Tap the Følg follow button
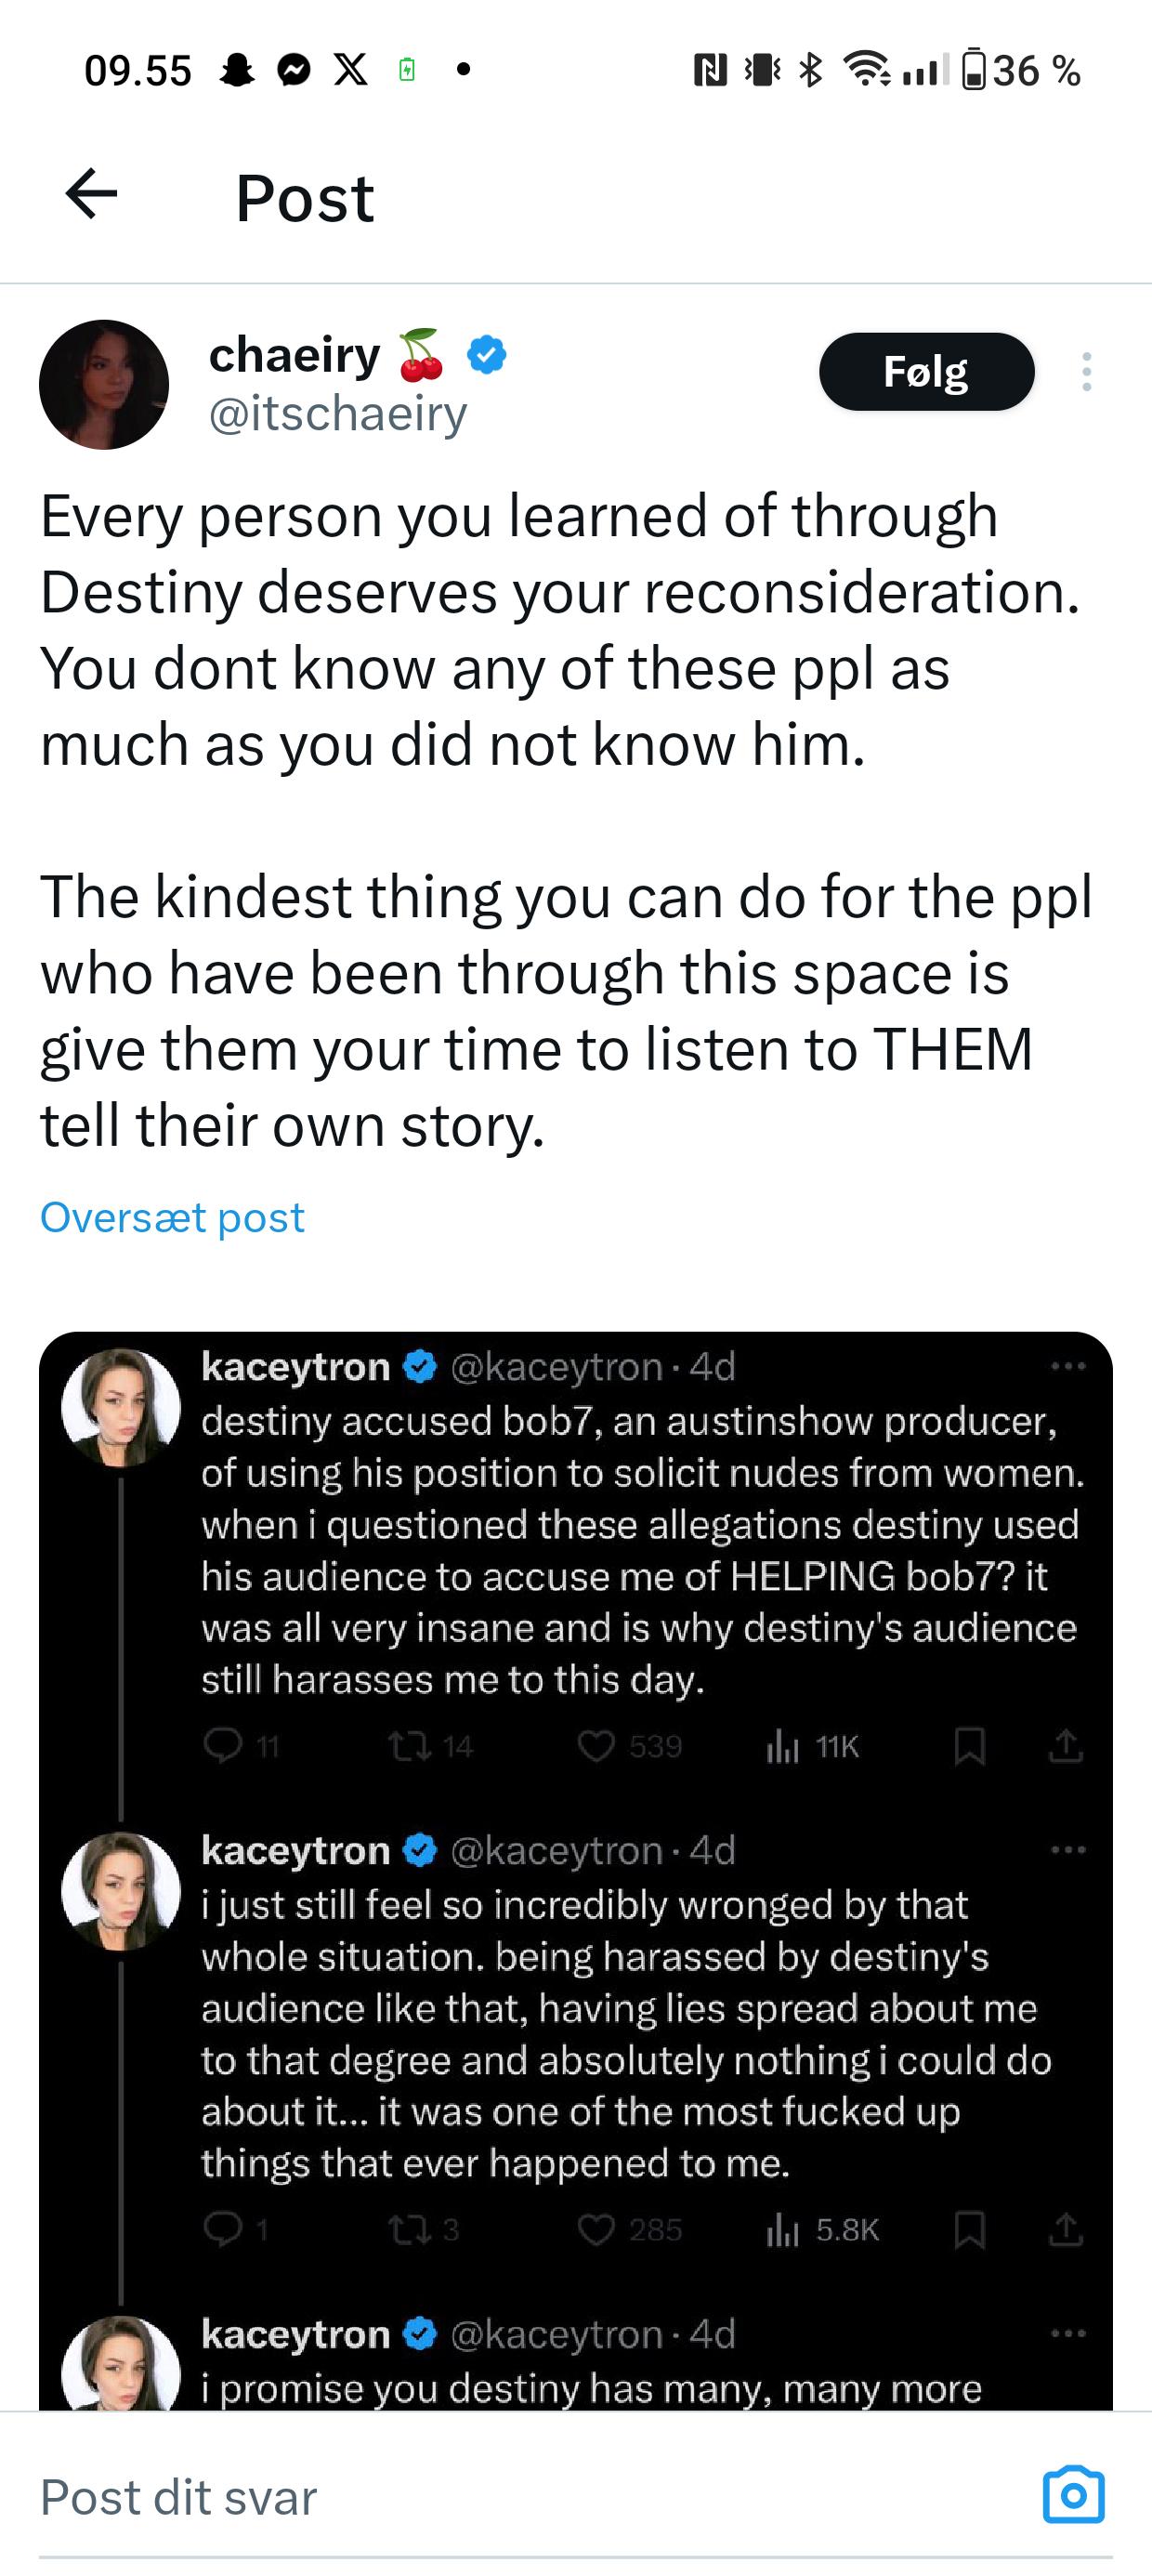The width and height of the screenshot is (1152, 2576). [x=926, y=372]
